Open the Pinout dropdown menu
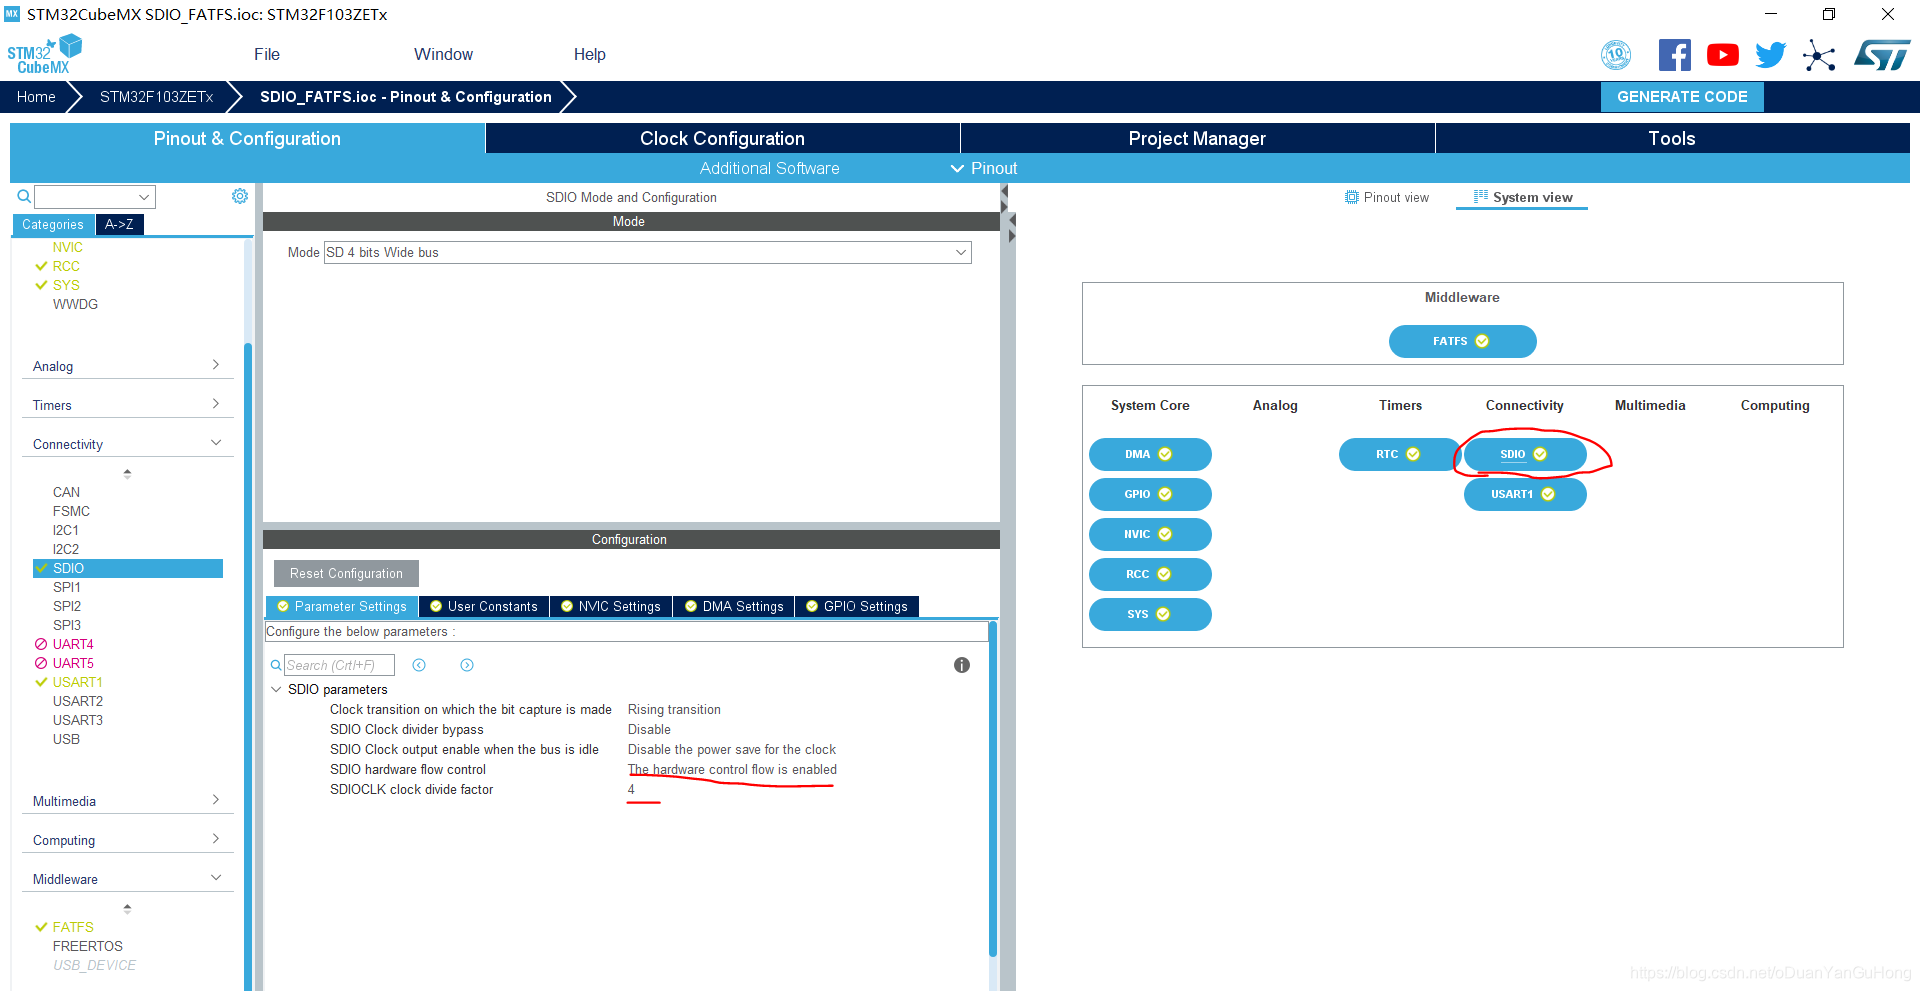This screenshot has width=1920, height=991. [x=984, y=168]
